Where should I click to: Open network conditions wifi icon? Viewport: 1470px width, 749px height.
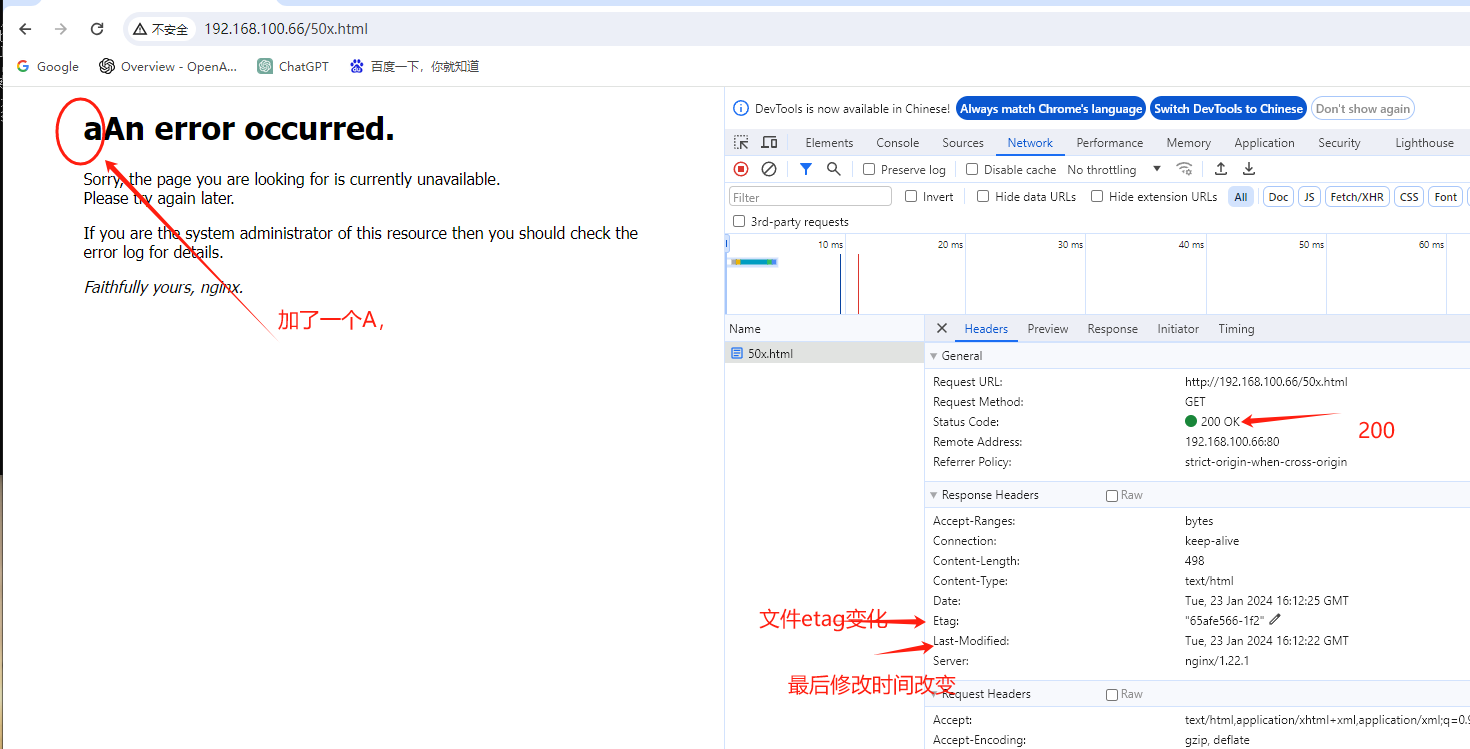(1184, 169)
